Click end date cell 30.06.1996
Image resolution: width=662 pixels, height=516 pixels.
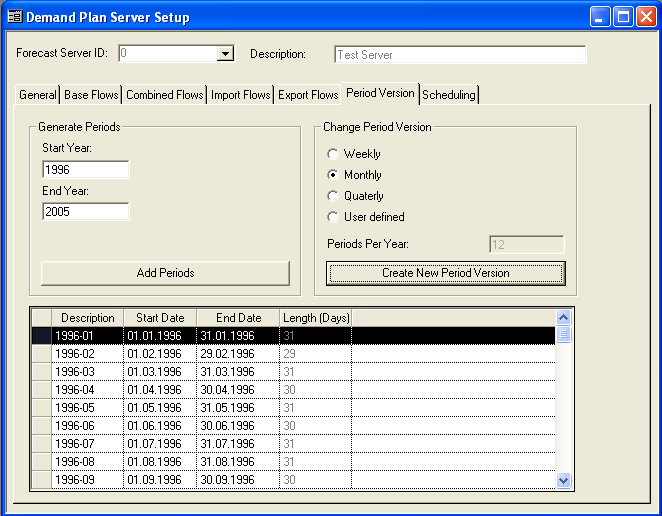pos(238,426)
